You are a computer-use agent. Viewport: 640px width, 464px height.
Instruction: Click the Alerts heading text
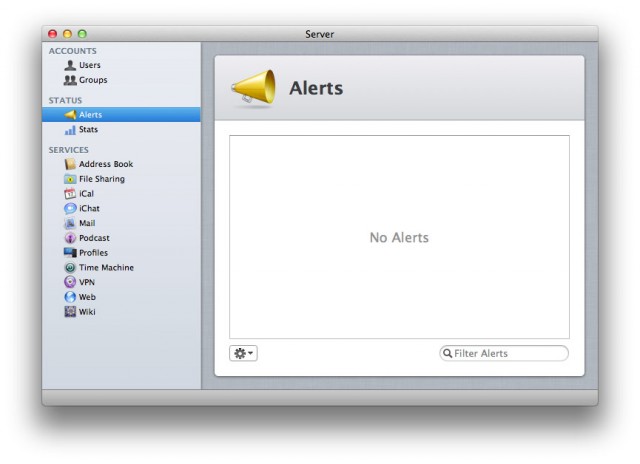point(316,88)
